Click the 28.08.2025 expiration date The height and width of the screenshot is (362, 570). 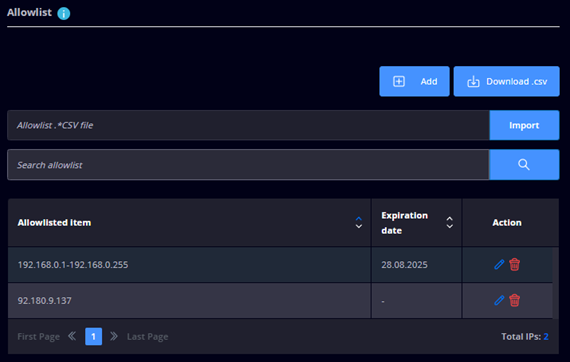(x=404, y=265)
